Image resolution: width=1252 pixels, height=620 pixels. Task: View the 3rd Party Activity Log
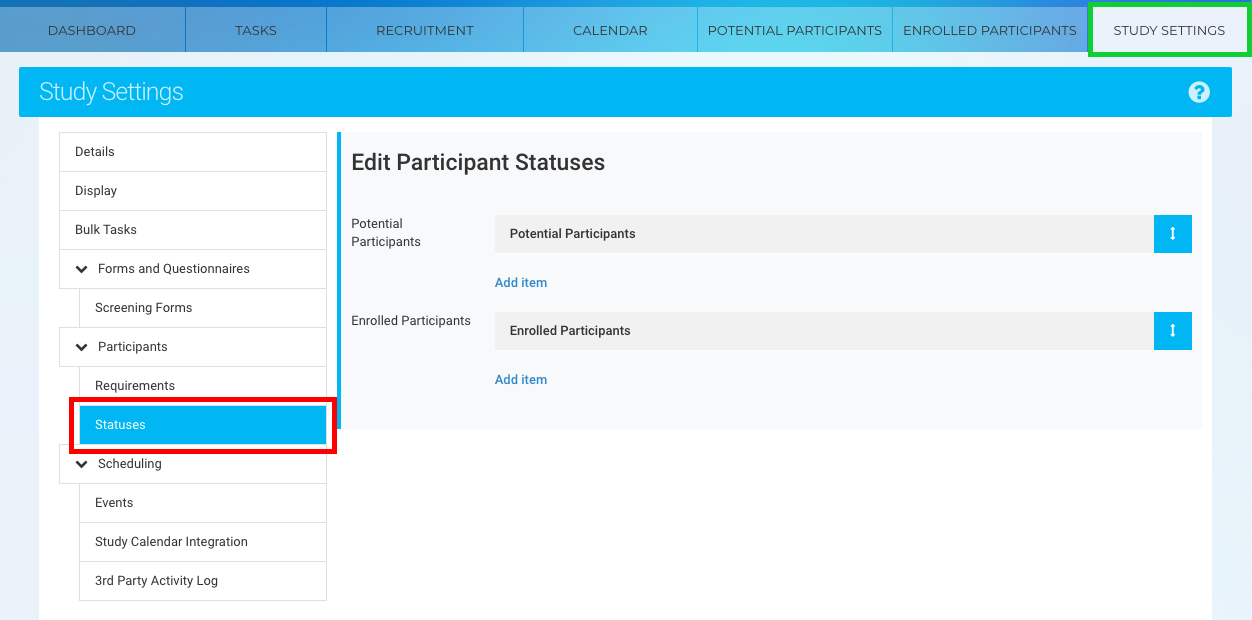point(156,581)
